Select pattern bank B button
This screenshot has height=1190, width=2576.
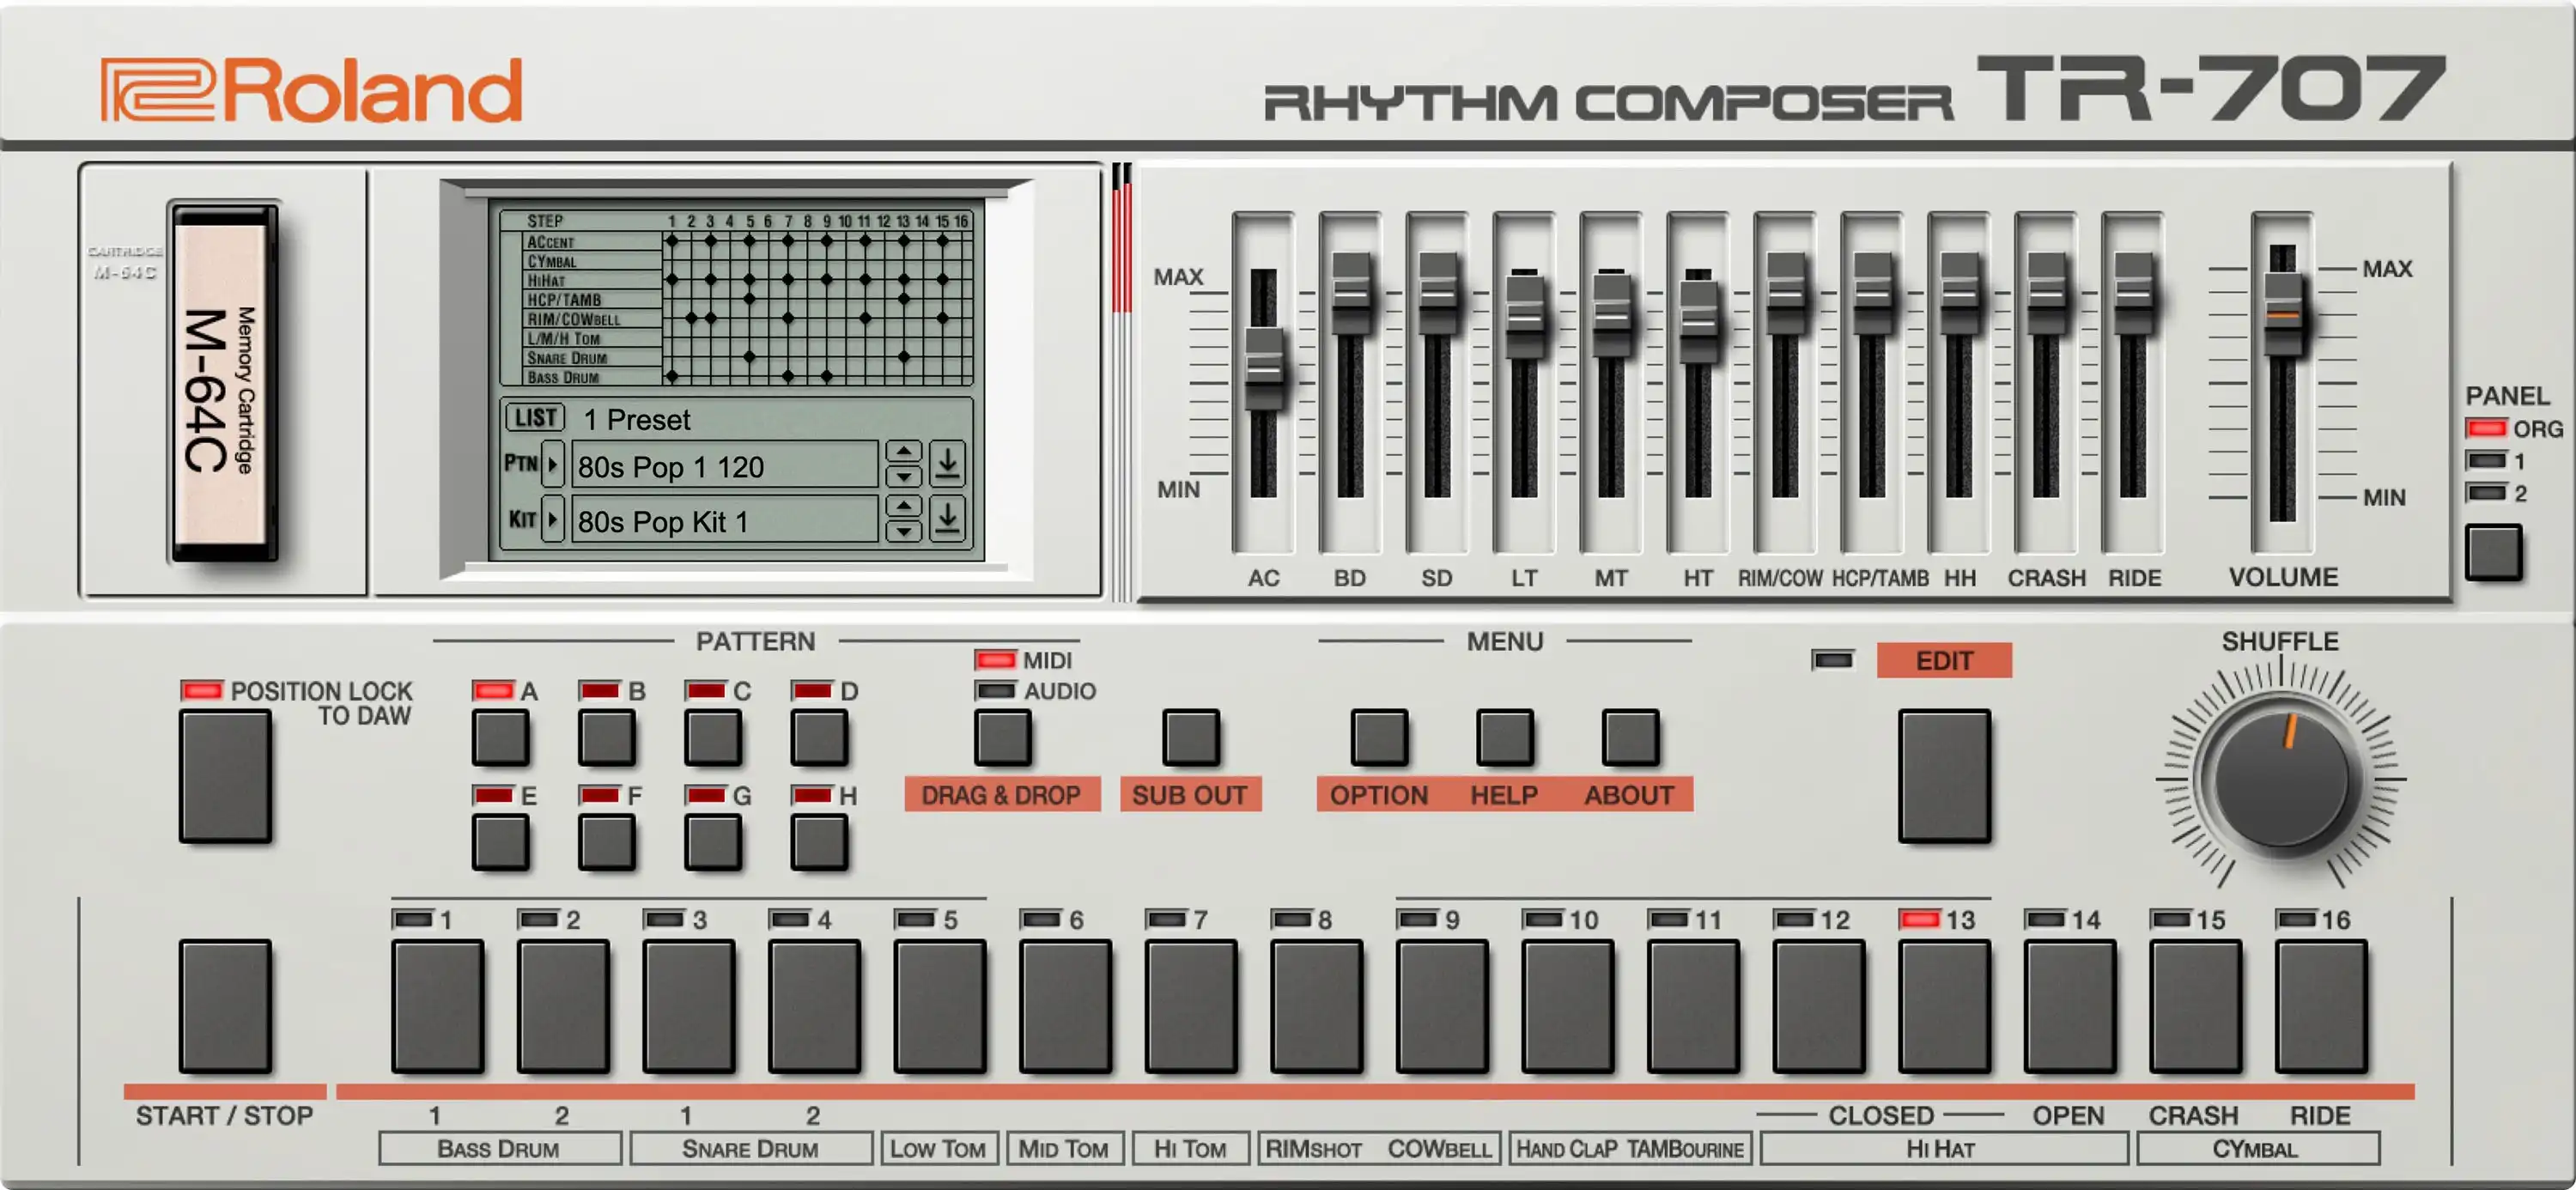pyautogui.click(x=606, y=738)
